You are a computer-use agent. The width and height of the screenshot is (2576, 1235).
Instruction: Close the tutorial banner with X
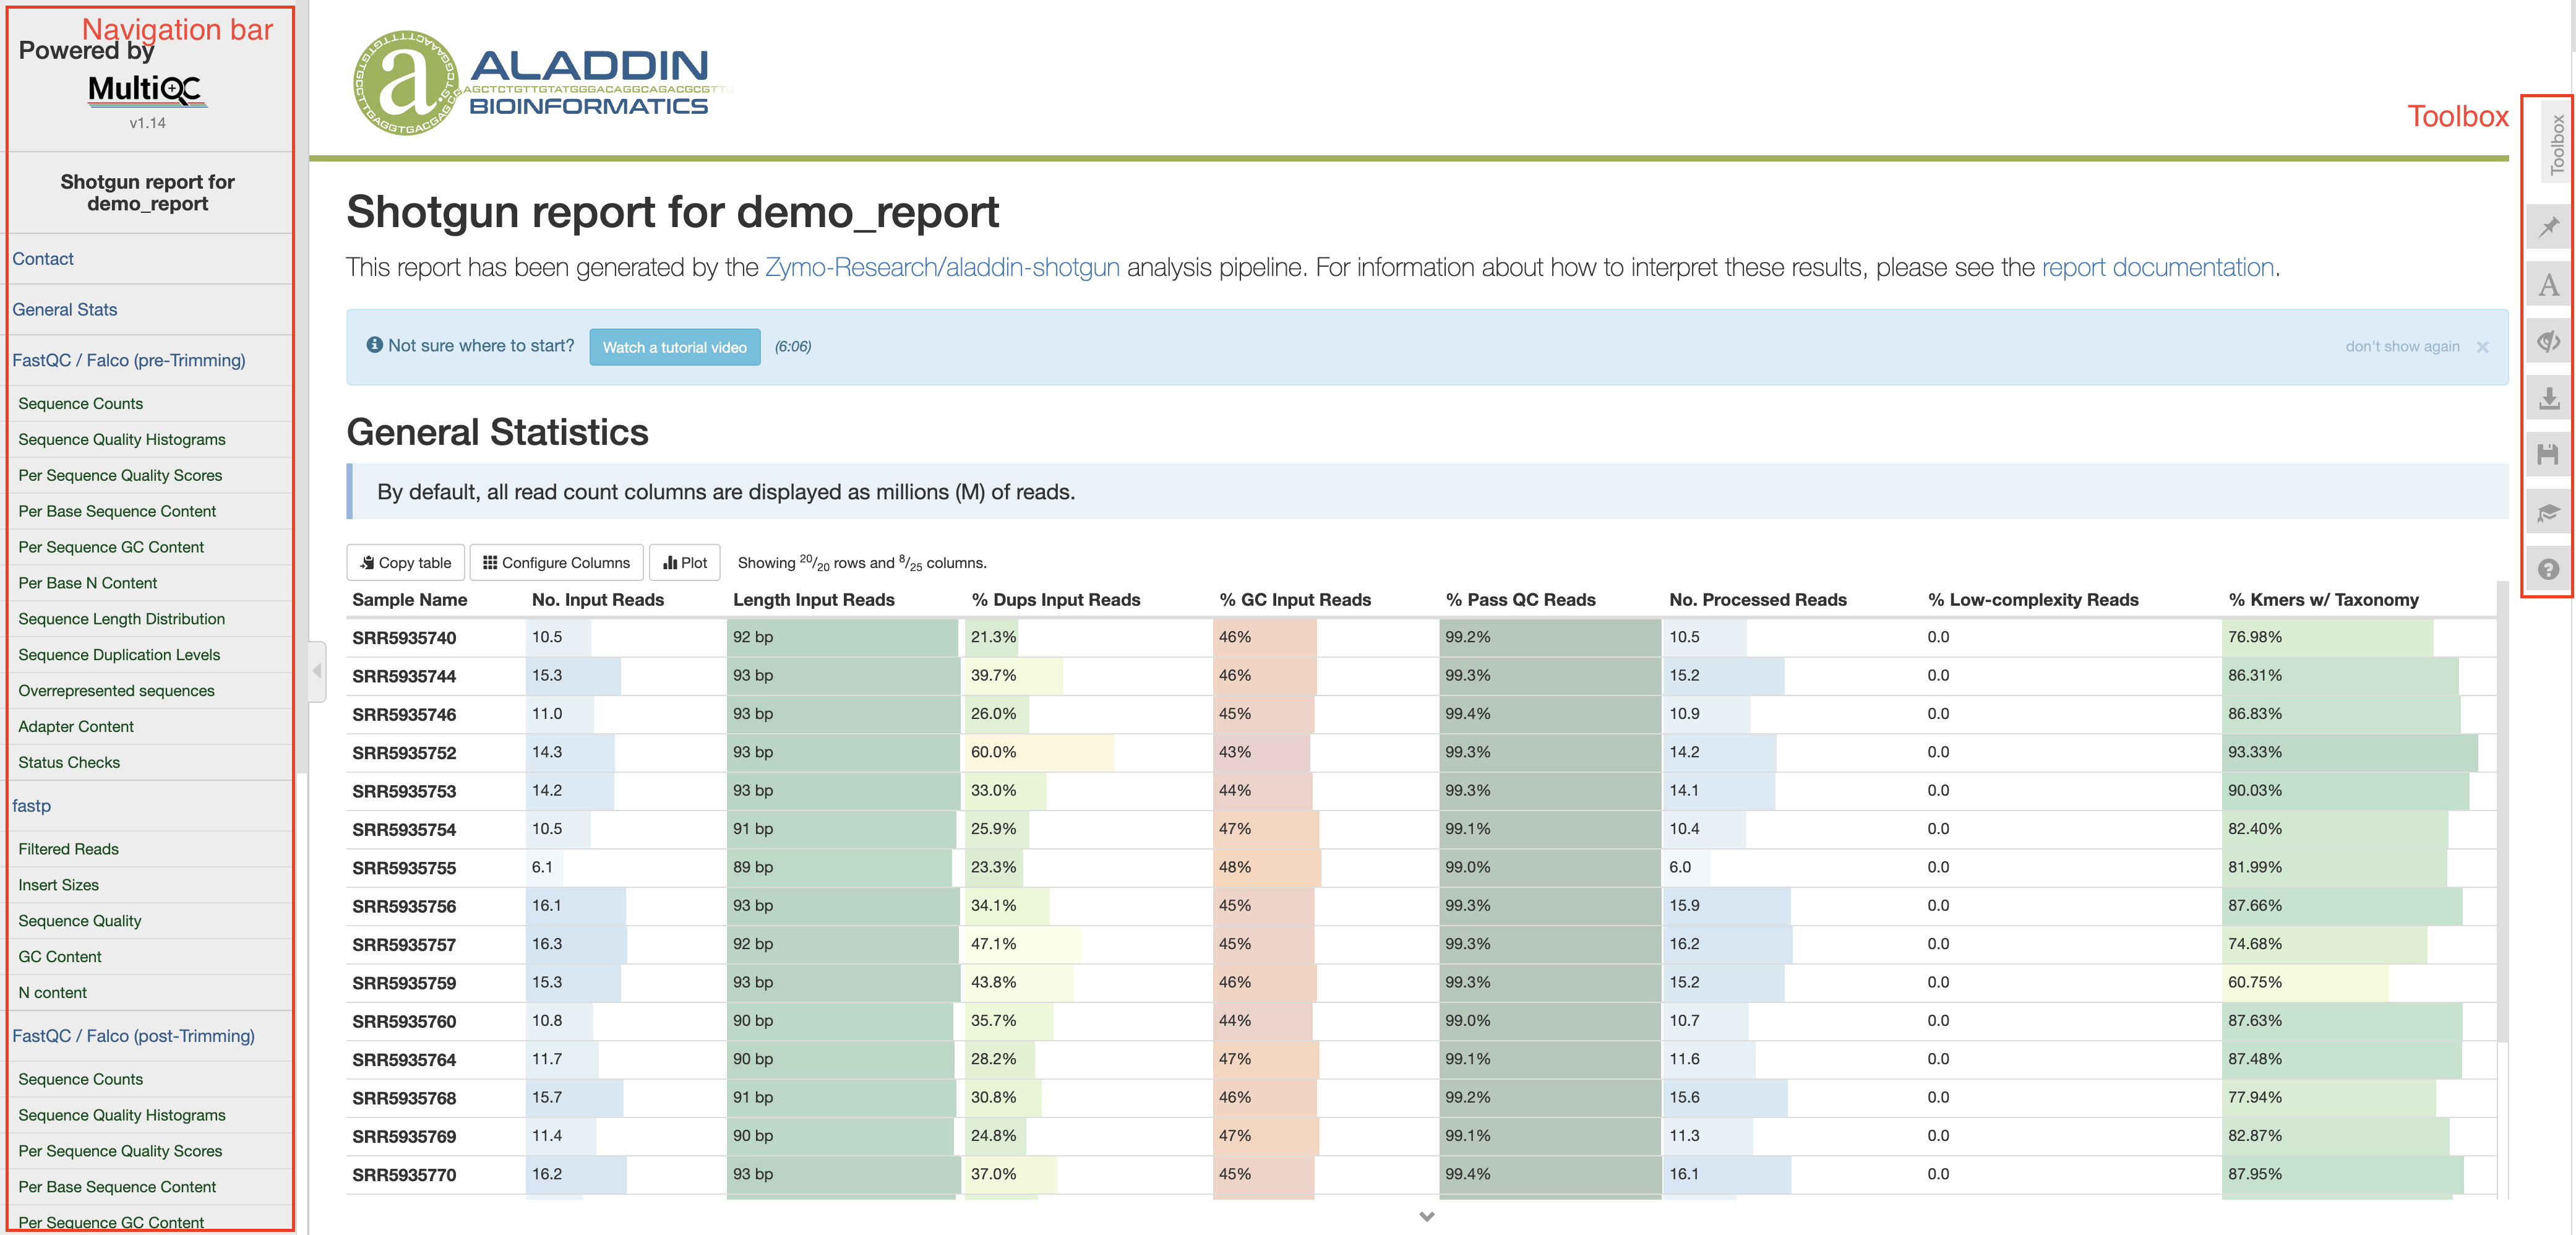tap(2482, 347)
